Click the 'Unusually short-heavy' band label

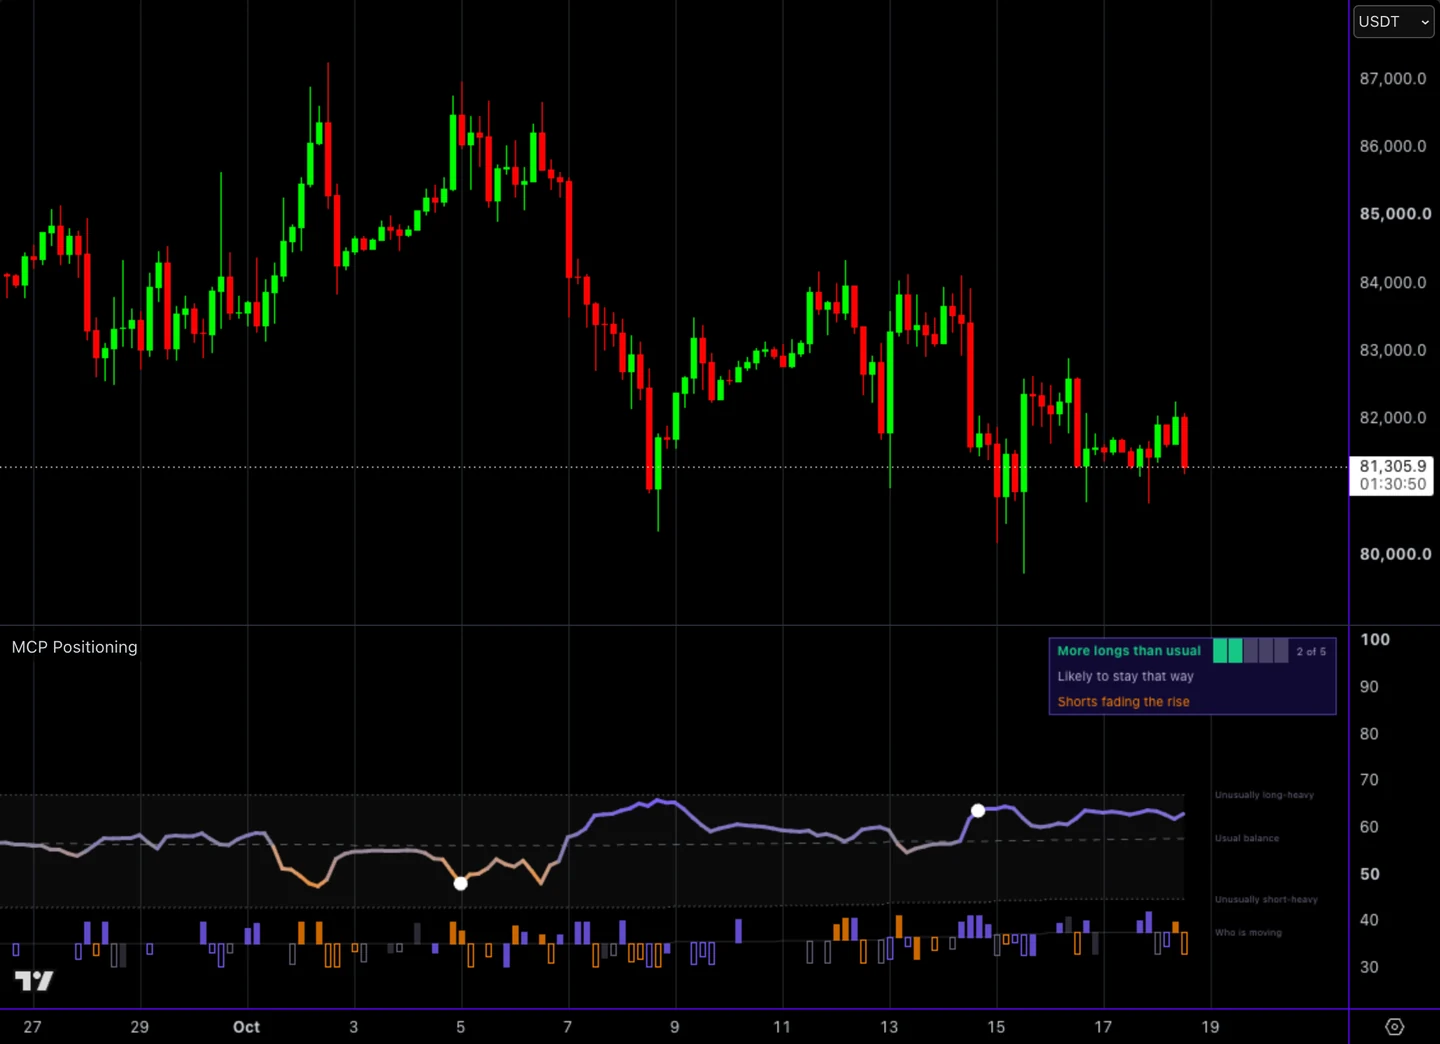[1266, 900]
